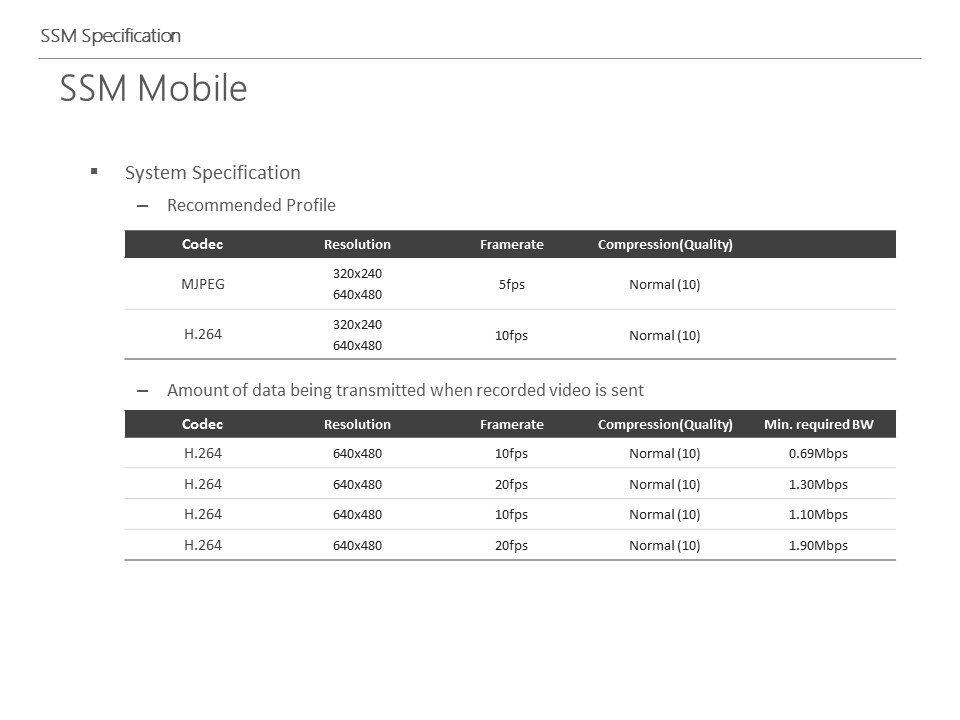960x720 pixels.
Task: Click "10fps" in the 0.69Mbps row
Action: [512, 454]
